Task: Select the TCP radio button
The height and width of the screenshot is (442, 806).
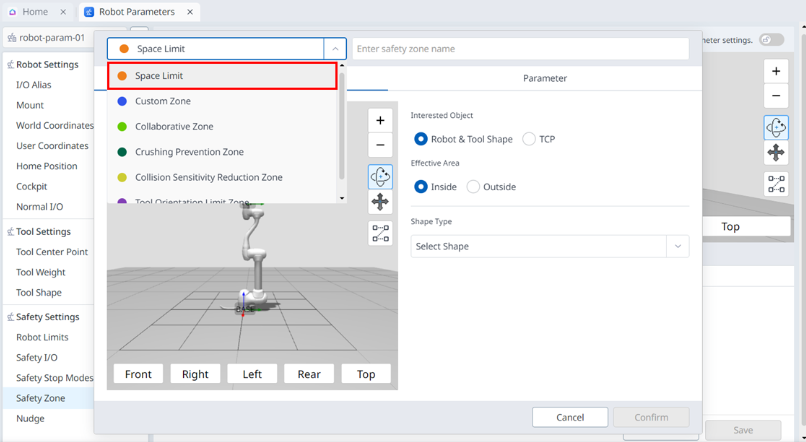Action: click(529, 139)
